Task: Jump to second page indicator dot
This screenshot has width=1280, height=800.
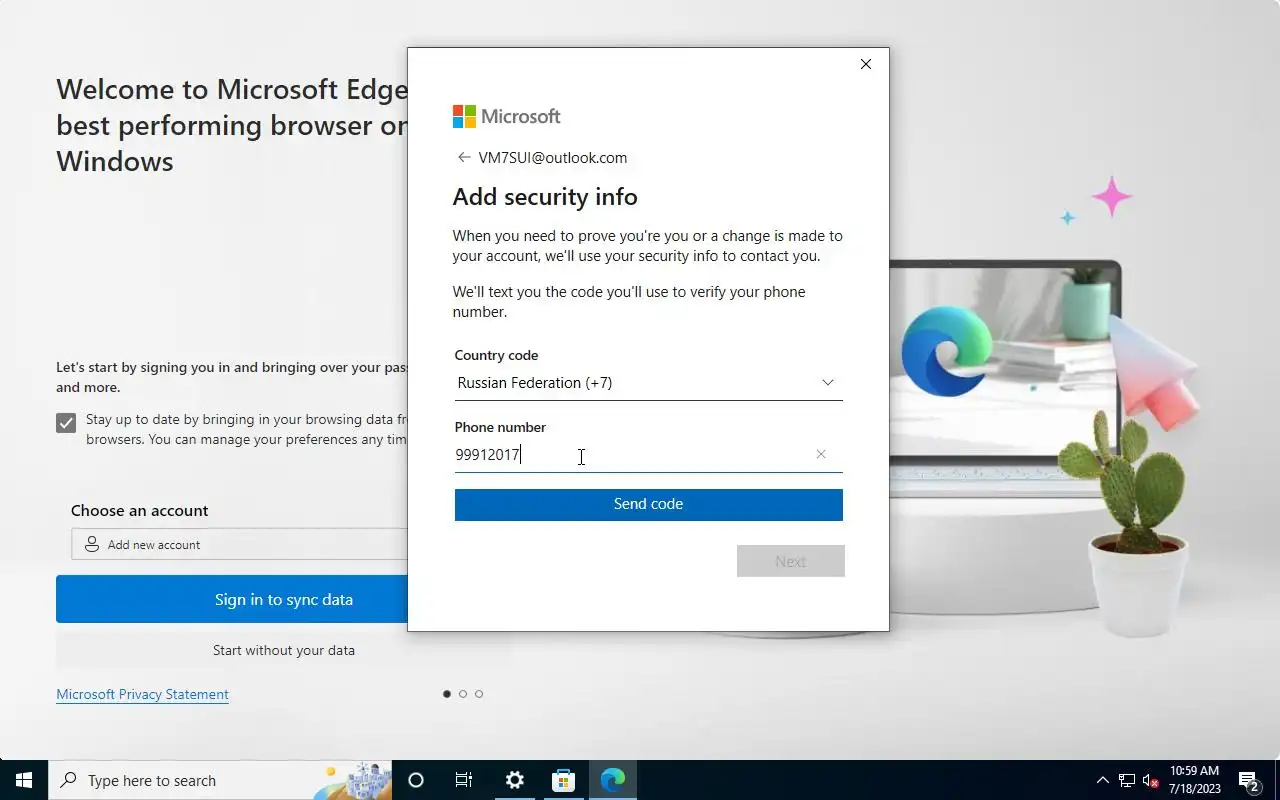Action: [463, 694]
